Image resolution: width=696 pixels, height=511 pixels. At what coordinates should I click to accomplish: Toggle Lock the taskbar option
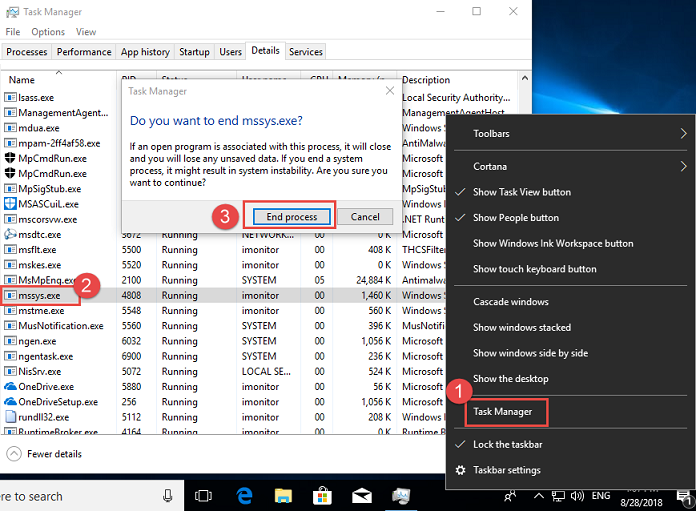tap(571, 444)
